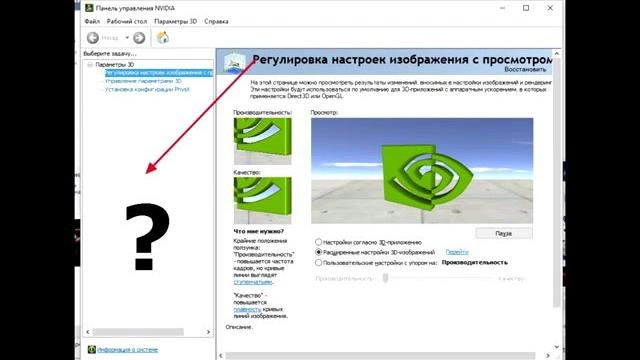The image size is (640, 360).
Task: Open the Back history dropdown arrow
Action: pyautogui.click(x=127, y=38)
